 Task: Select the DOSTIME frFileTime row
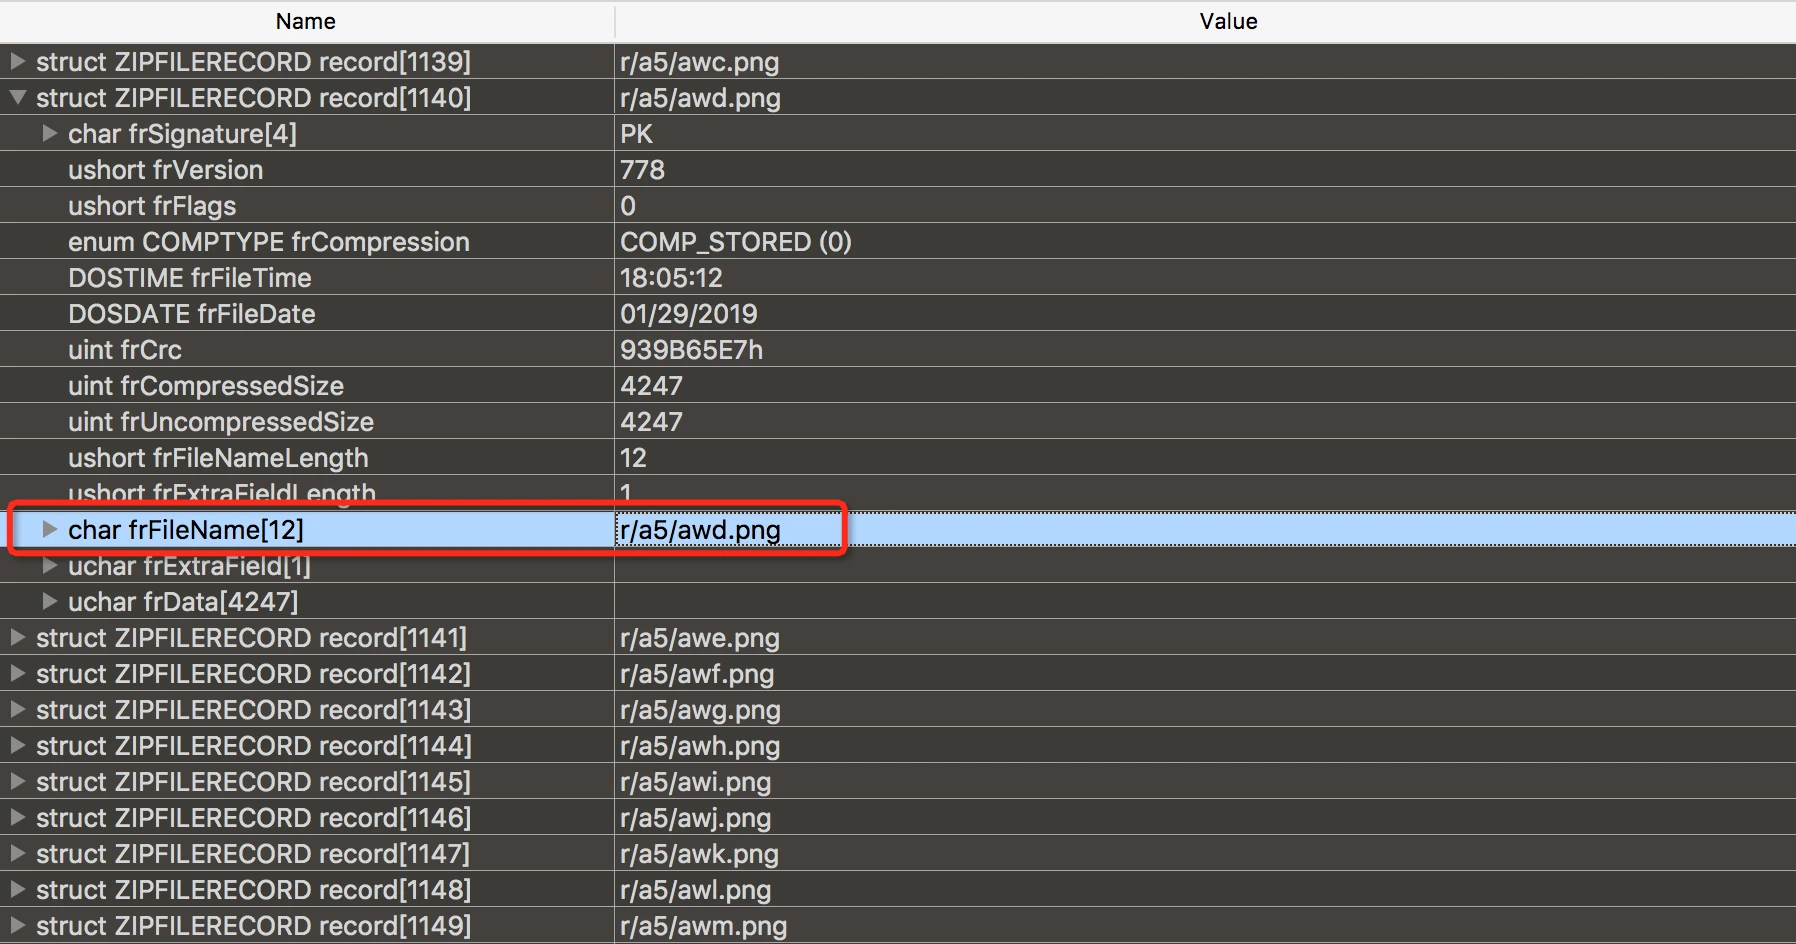coord(898,278)
